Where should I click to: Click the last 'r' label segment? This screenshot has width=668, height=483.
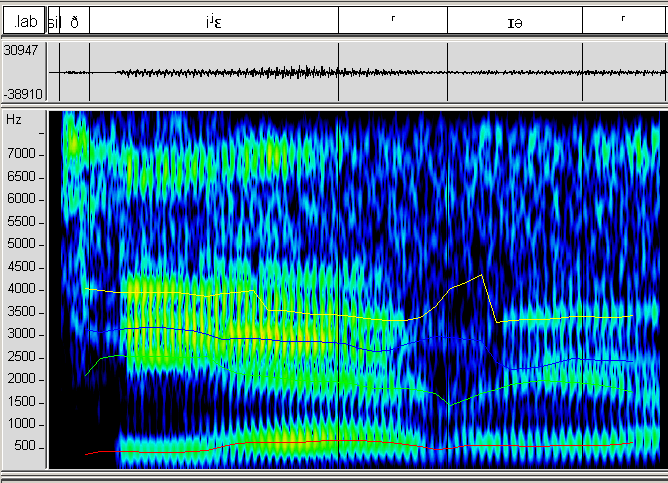pos(623,20)
